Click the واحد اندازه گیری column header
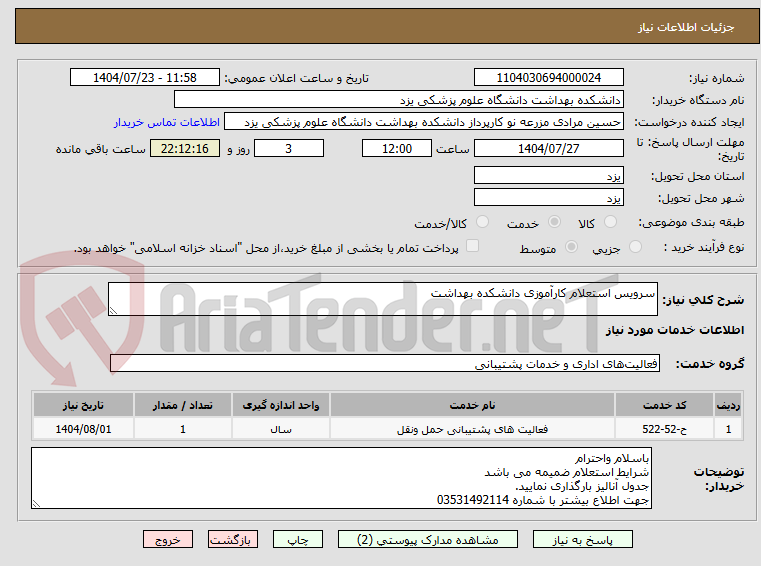Screen dimensions: 761x566 pos(281,405)
